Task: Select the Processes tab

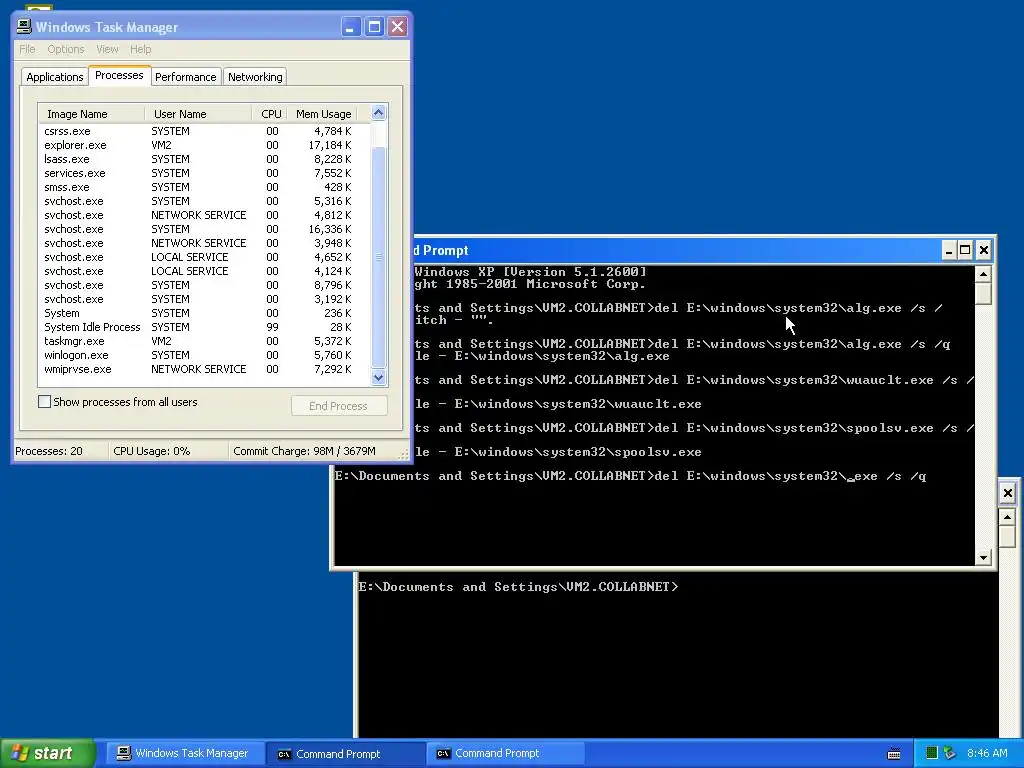Action: 119,75
